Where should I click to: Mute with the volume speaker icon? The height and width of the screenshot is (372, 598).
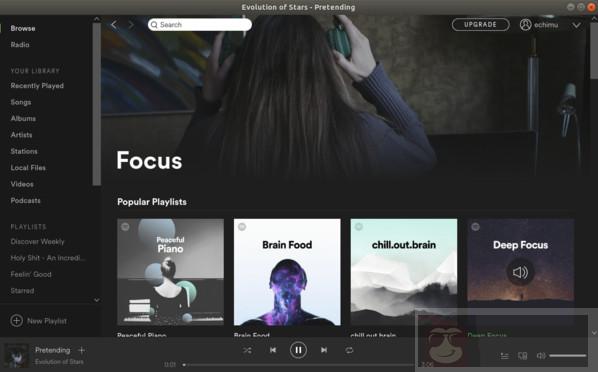tap(541, 356)
